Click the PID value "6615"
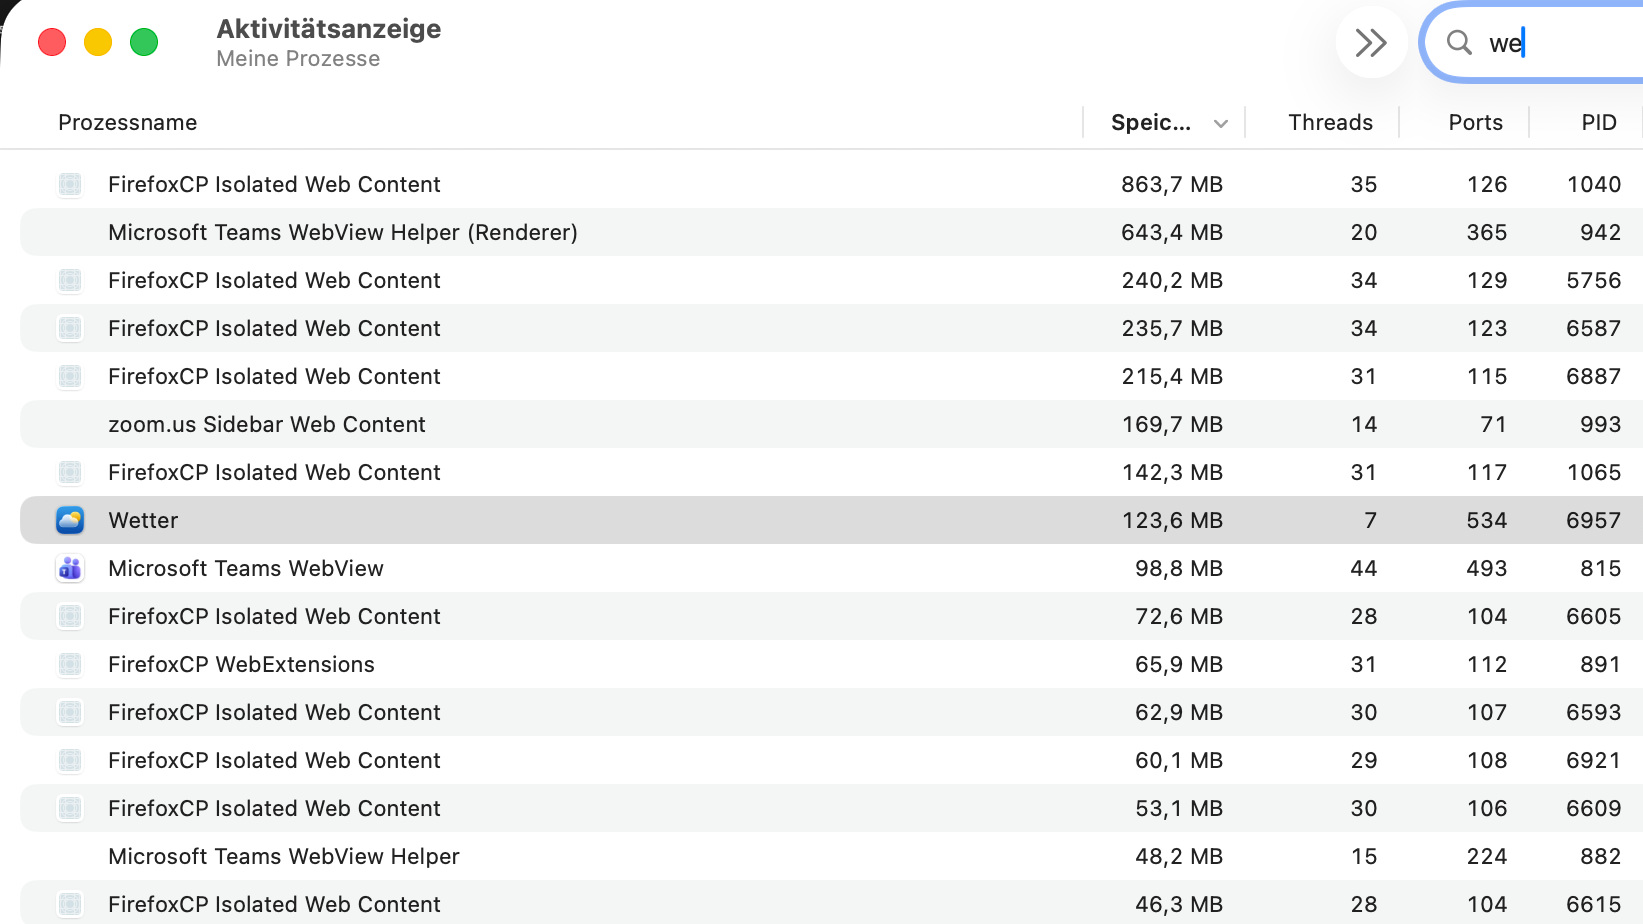 pyautogui.click(x=1594, y=904)
